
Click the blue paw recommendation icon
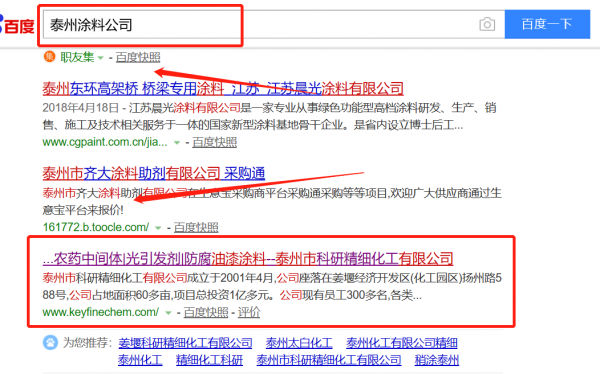(50, 342)
